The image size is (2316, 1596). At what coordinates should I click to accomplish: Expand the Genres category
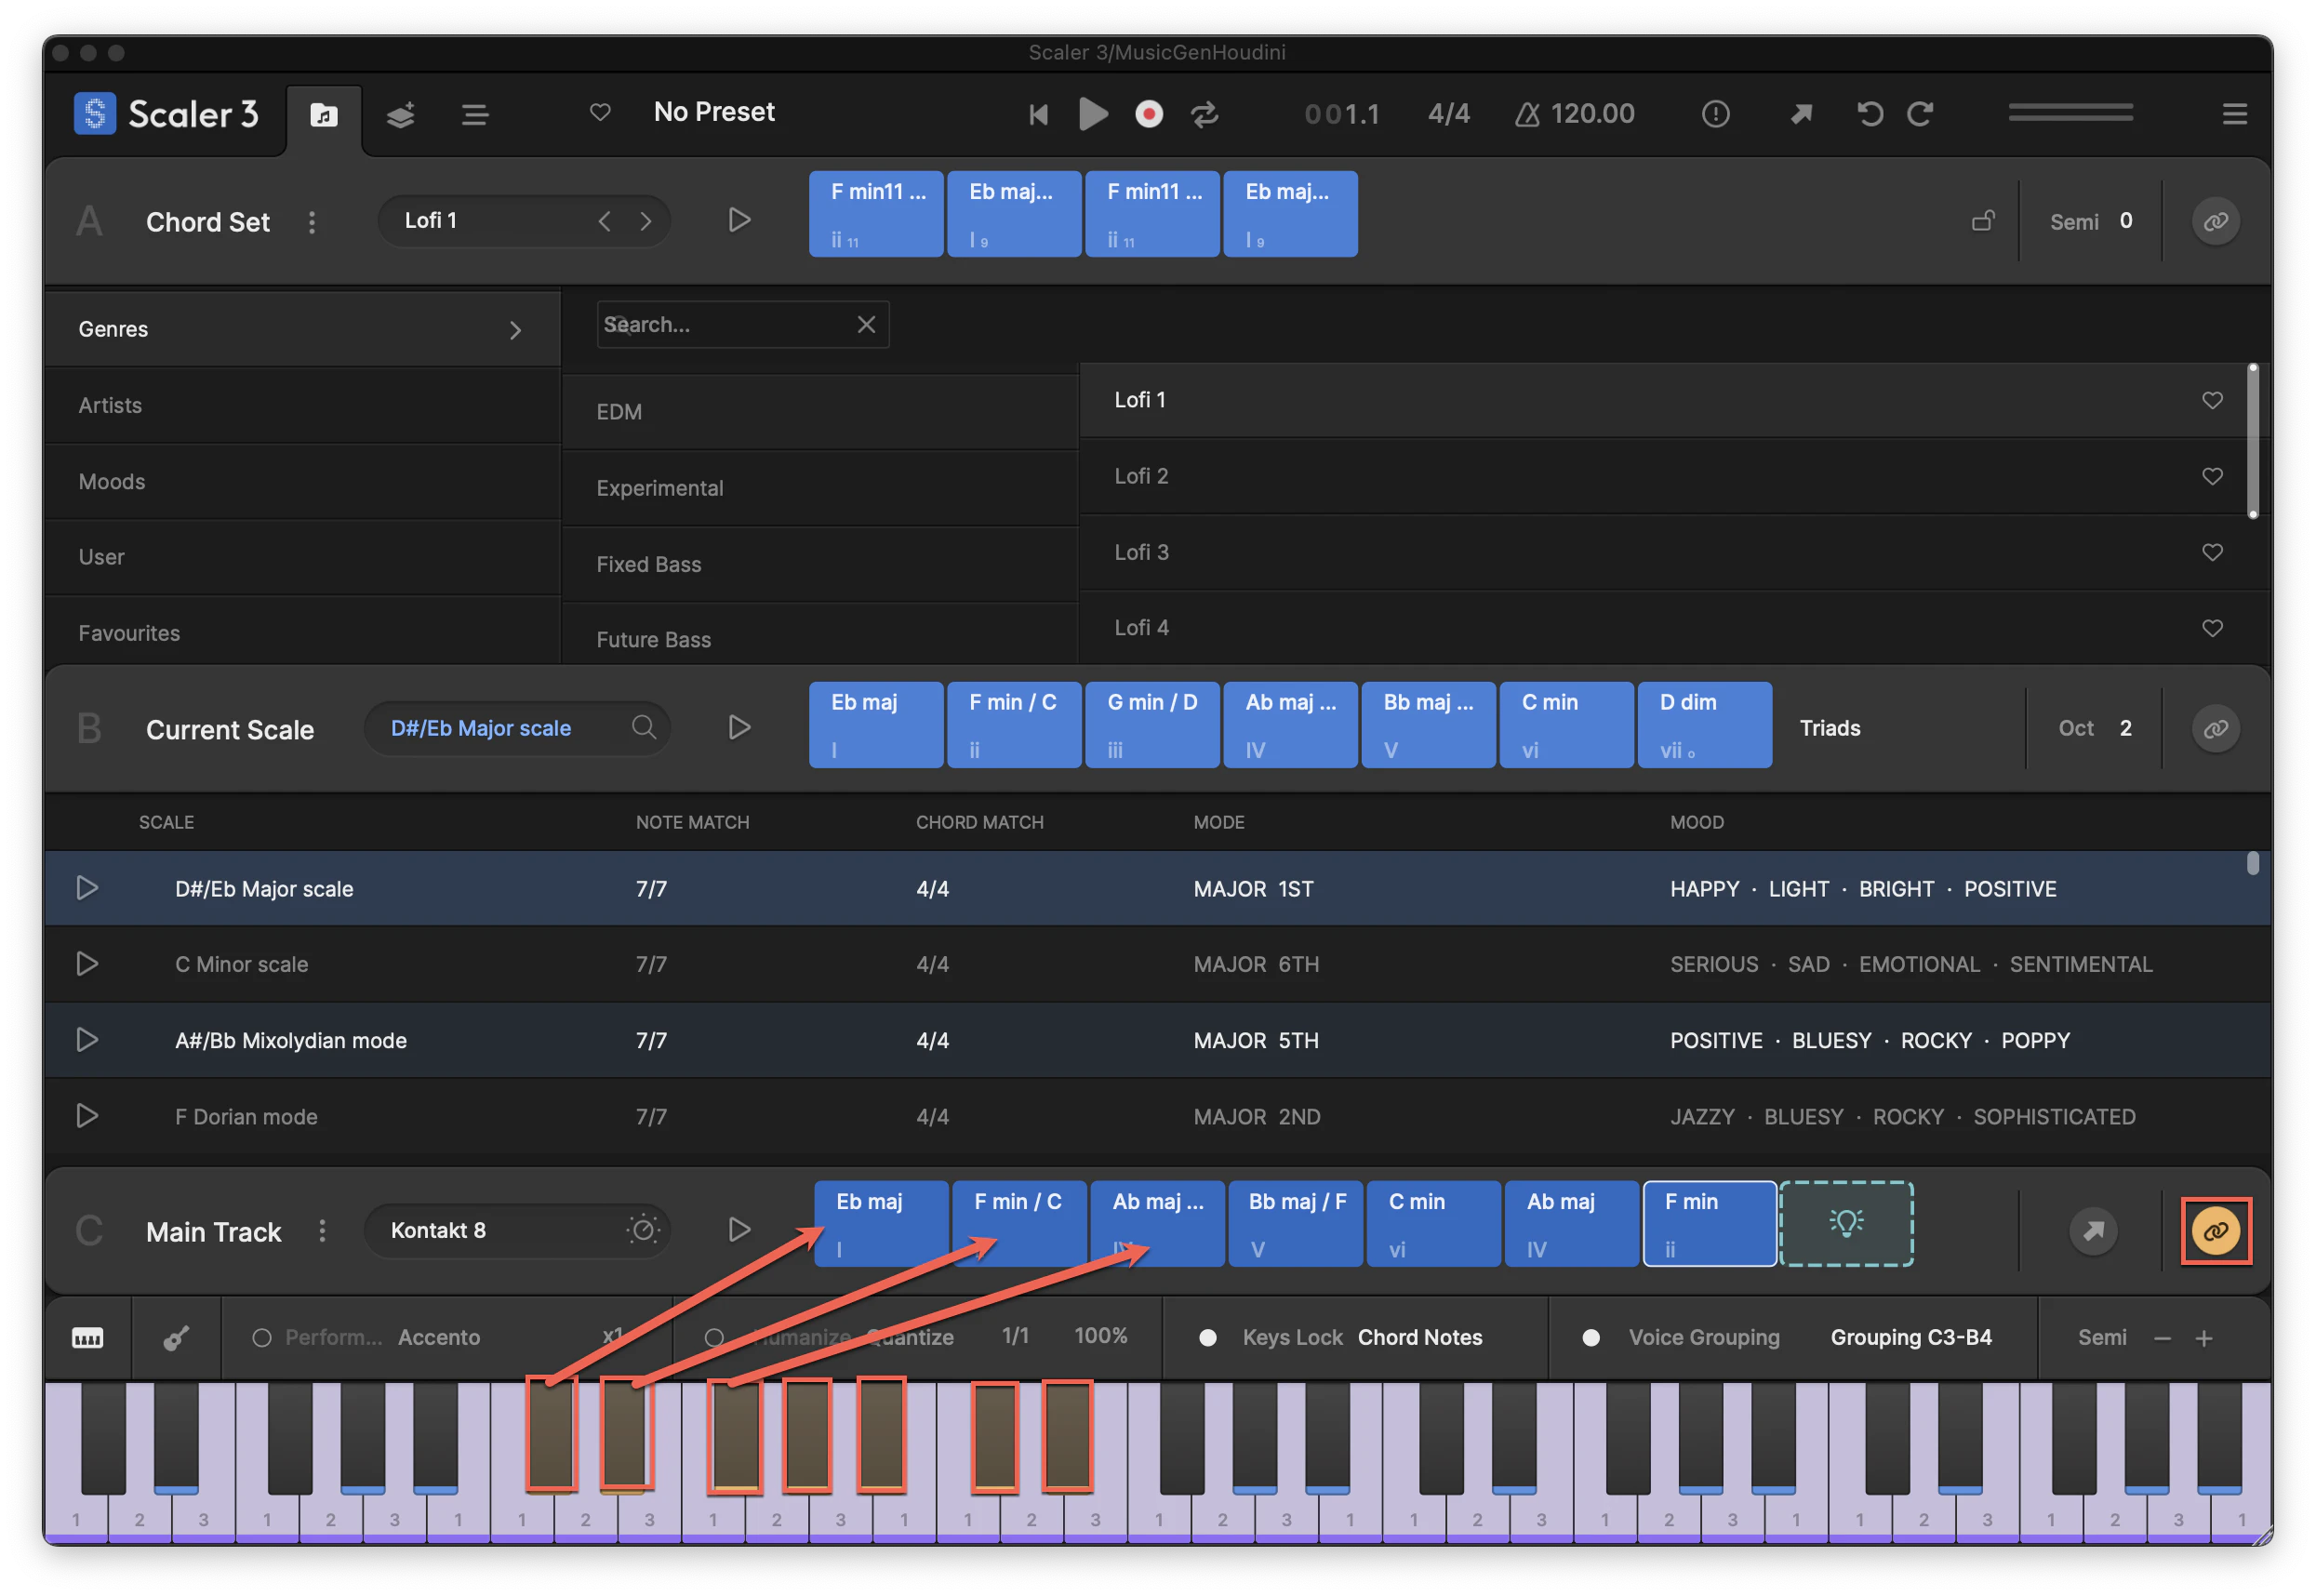point(301,329)
